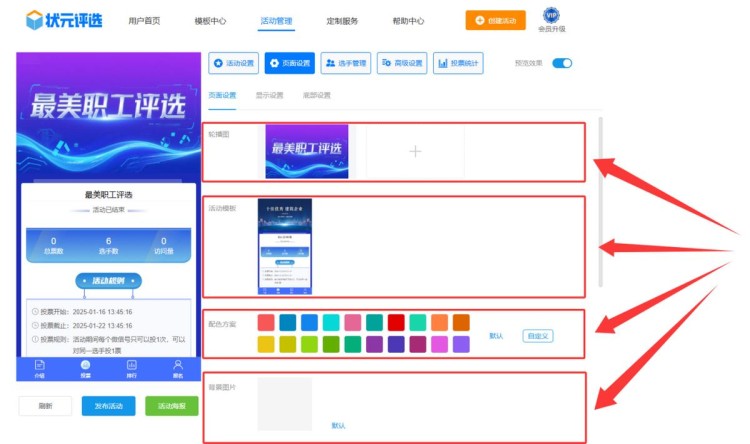The width and height of the screenshot is (750, 444).
Task: Click the orange 创建活动 button
Action: pos(495,19)
